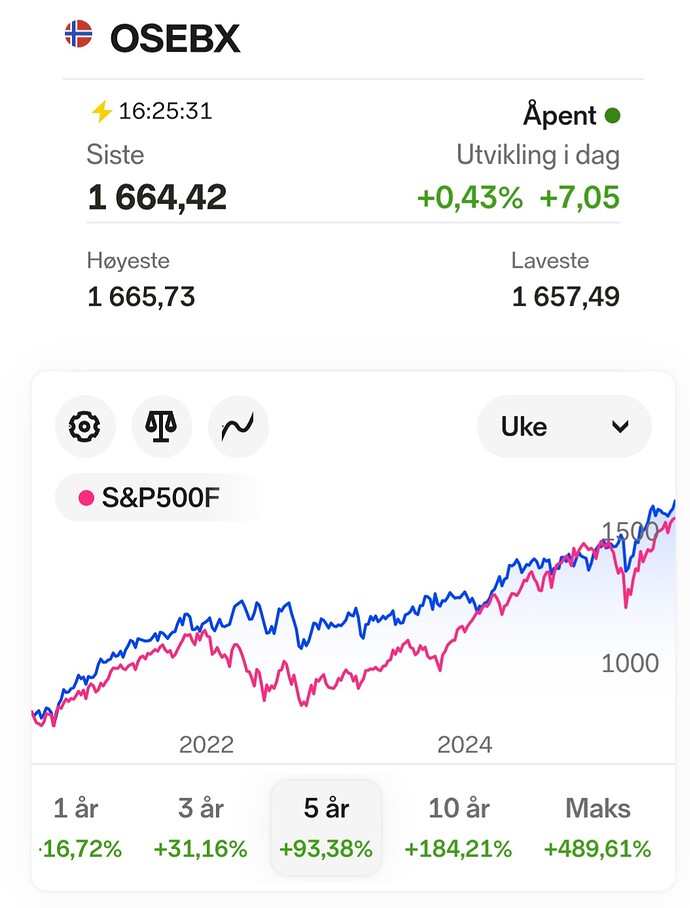690x908 pixels.
Task: Select the 3 år period tab
Action: click(x=200, y=827)
